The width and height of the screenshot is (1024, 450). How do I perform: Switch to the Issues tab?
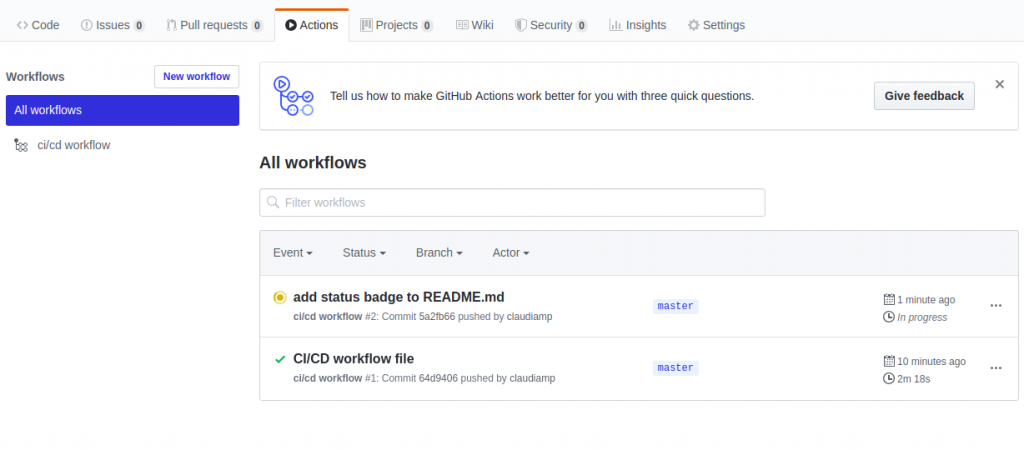pyautogui.click(x=113, y=25)
